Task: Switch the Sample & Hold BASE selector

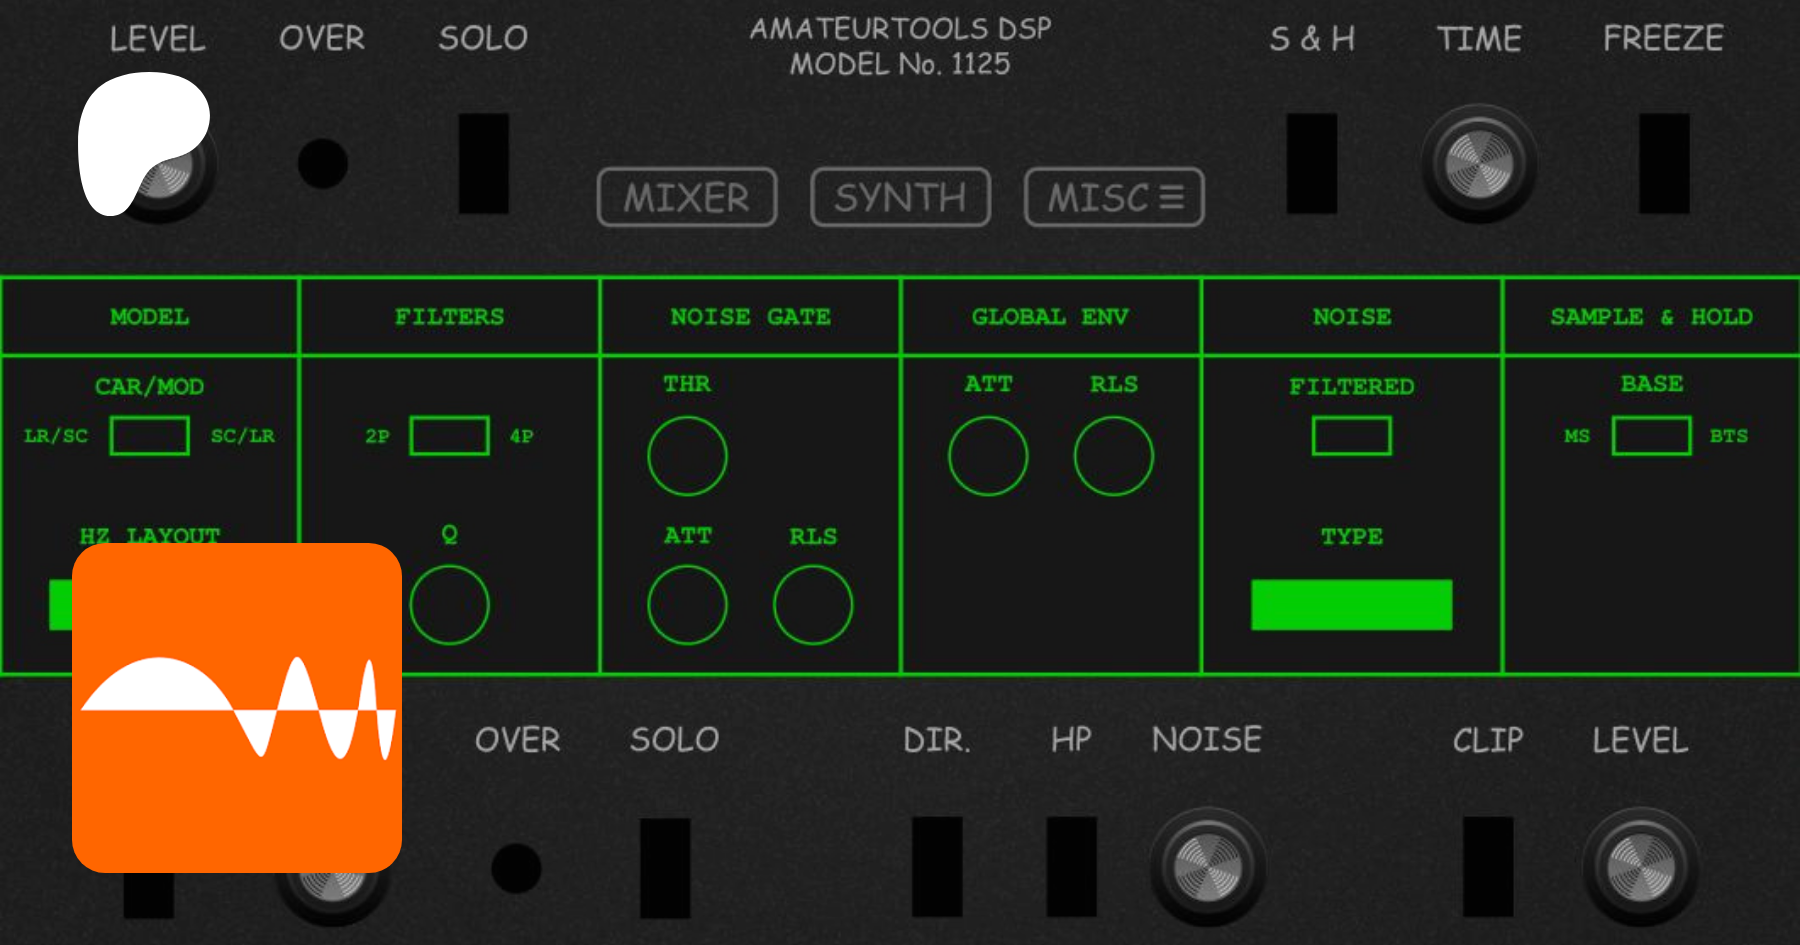Action: (x=1651, y=436)
